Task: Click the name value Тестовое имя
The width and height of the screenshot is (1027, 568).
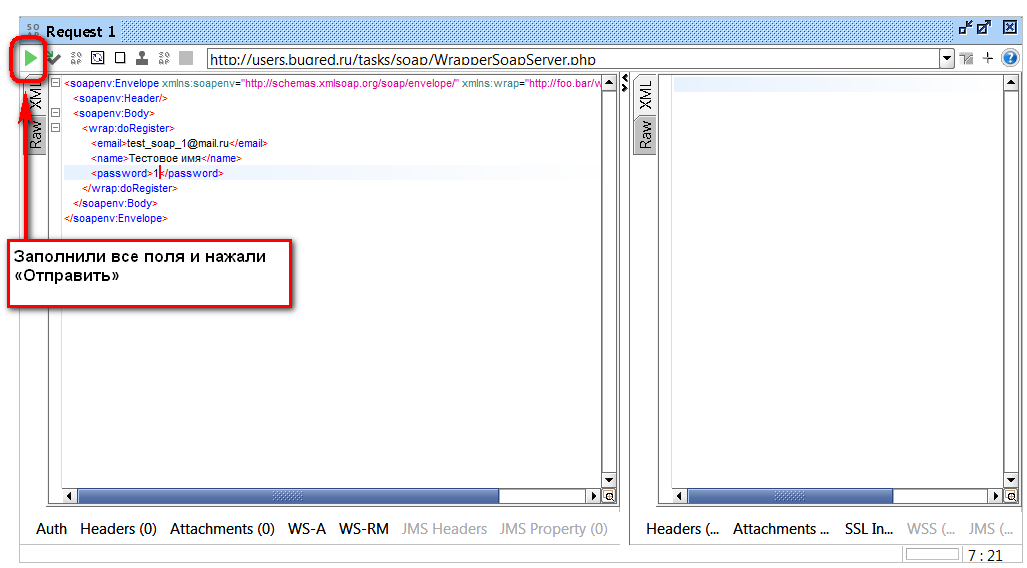Action: (164, 158)
